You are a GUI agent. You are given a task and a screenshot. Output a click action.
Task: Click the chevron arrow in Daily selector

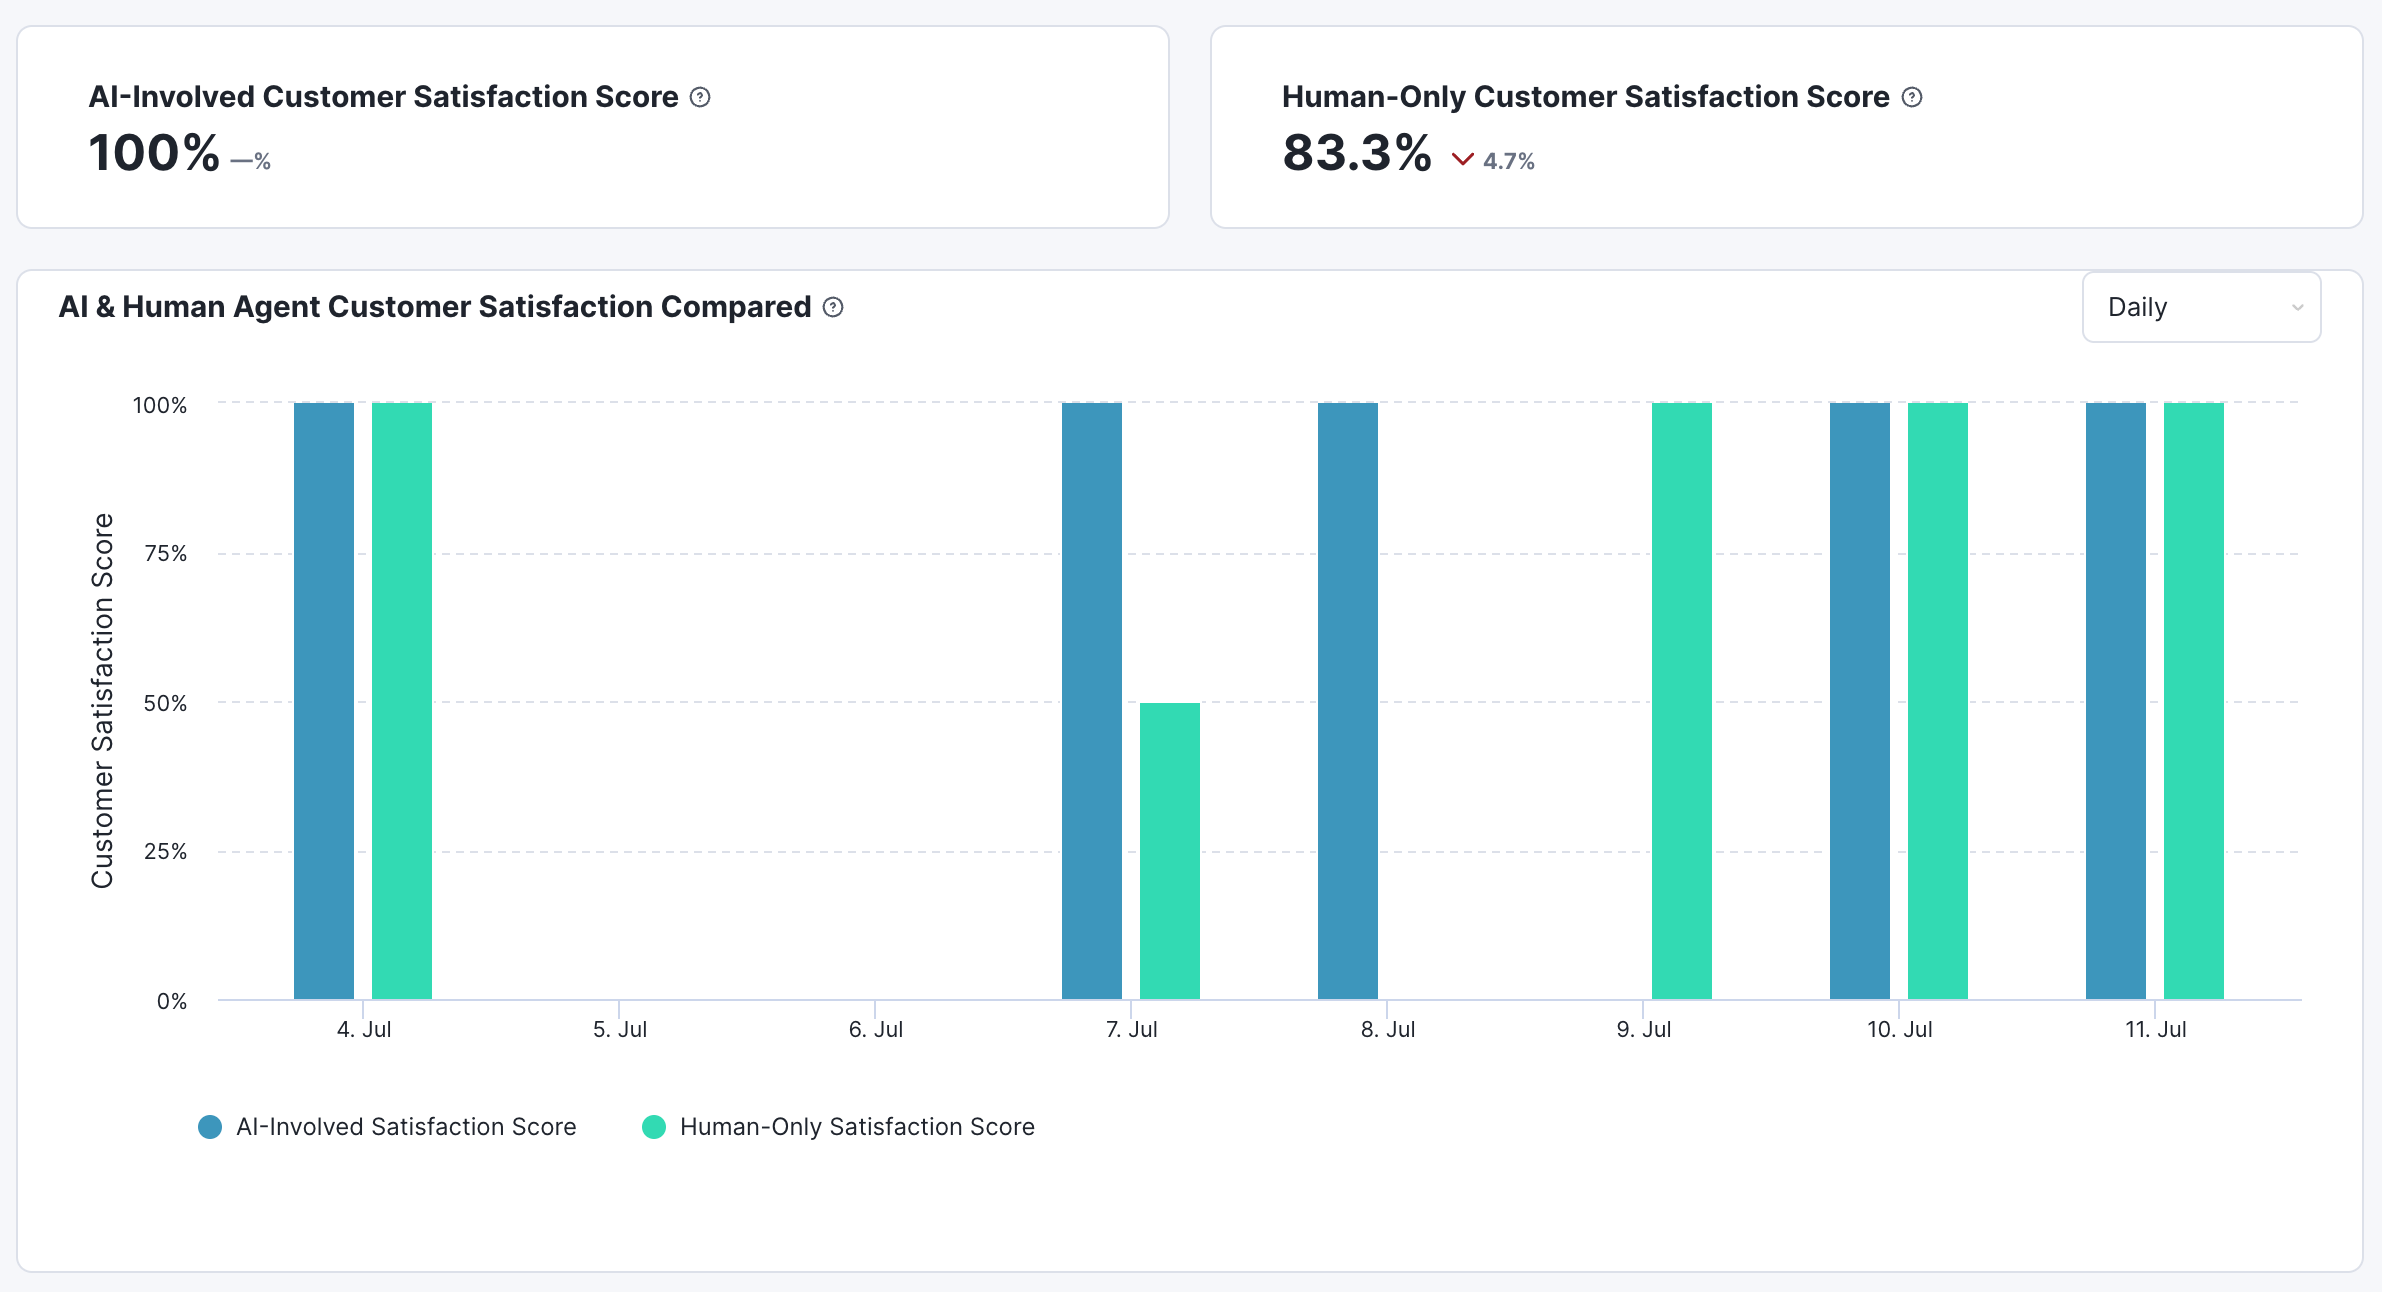(2297, 307)
